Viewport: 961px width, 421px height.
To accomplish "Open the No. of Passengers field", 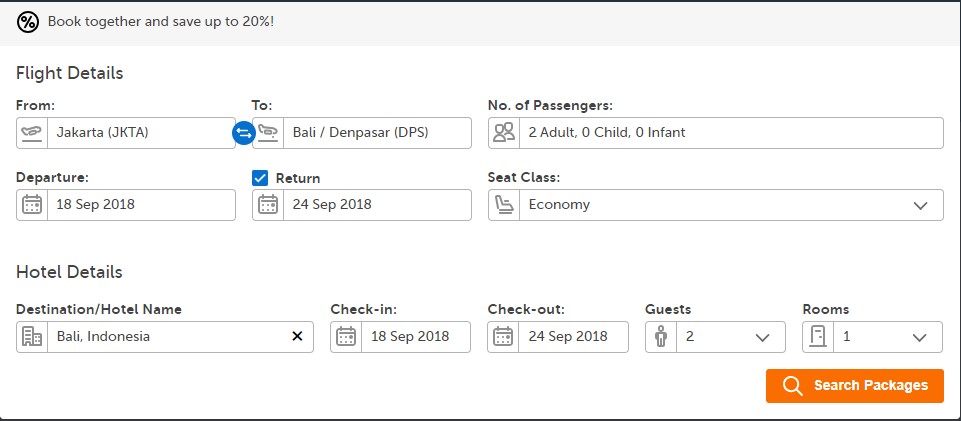I will pyautogui.click(x=730, y=132).
